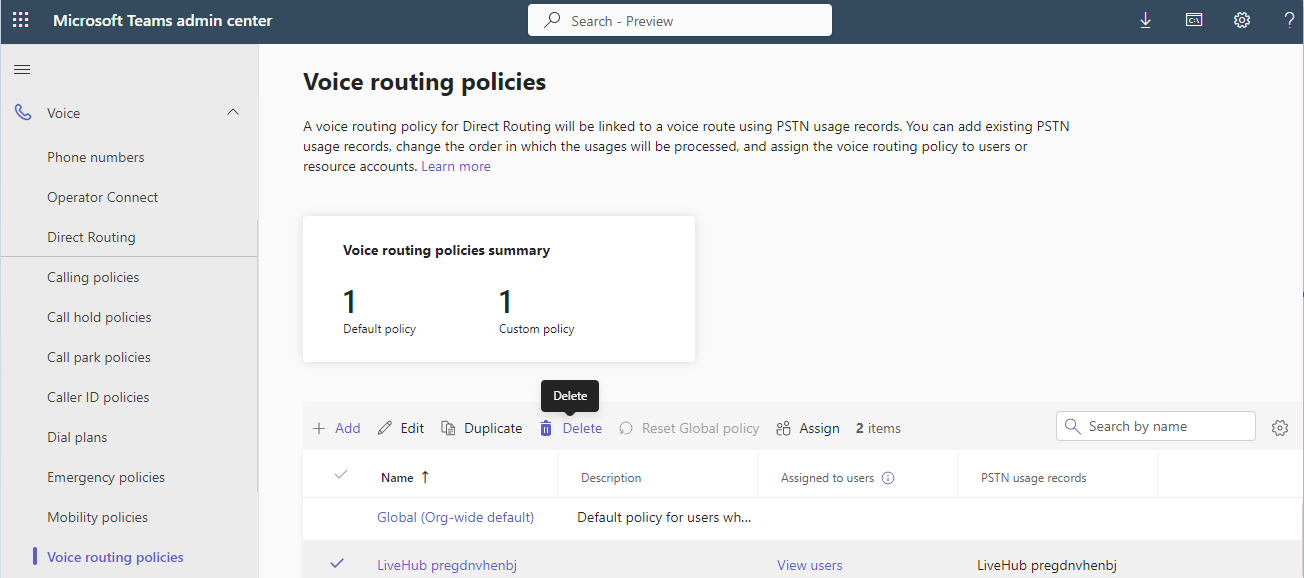Click Add in the policy toolbar
The width and height of the screenshot is (1304, 578).
tap(336, 428)
